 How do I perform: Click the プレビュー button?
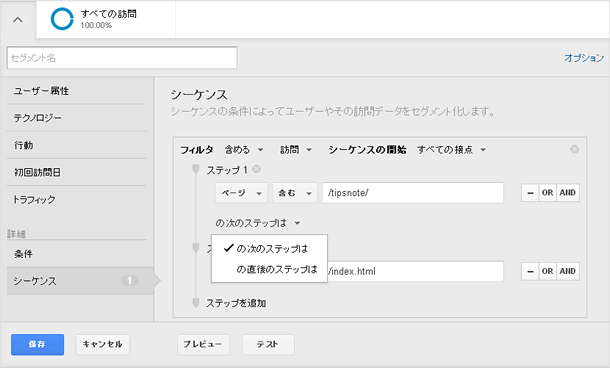(x=203, y=345)
